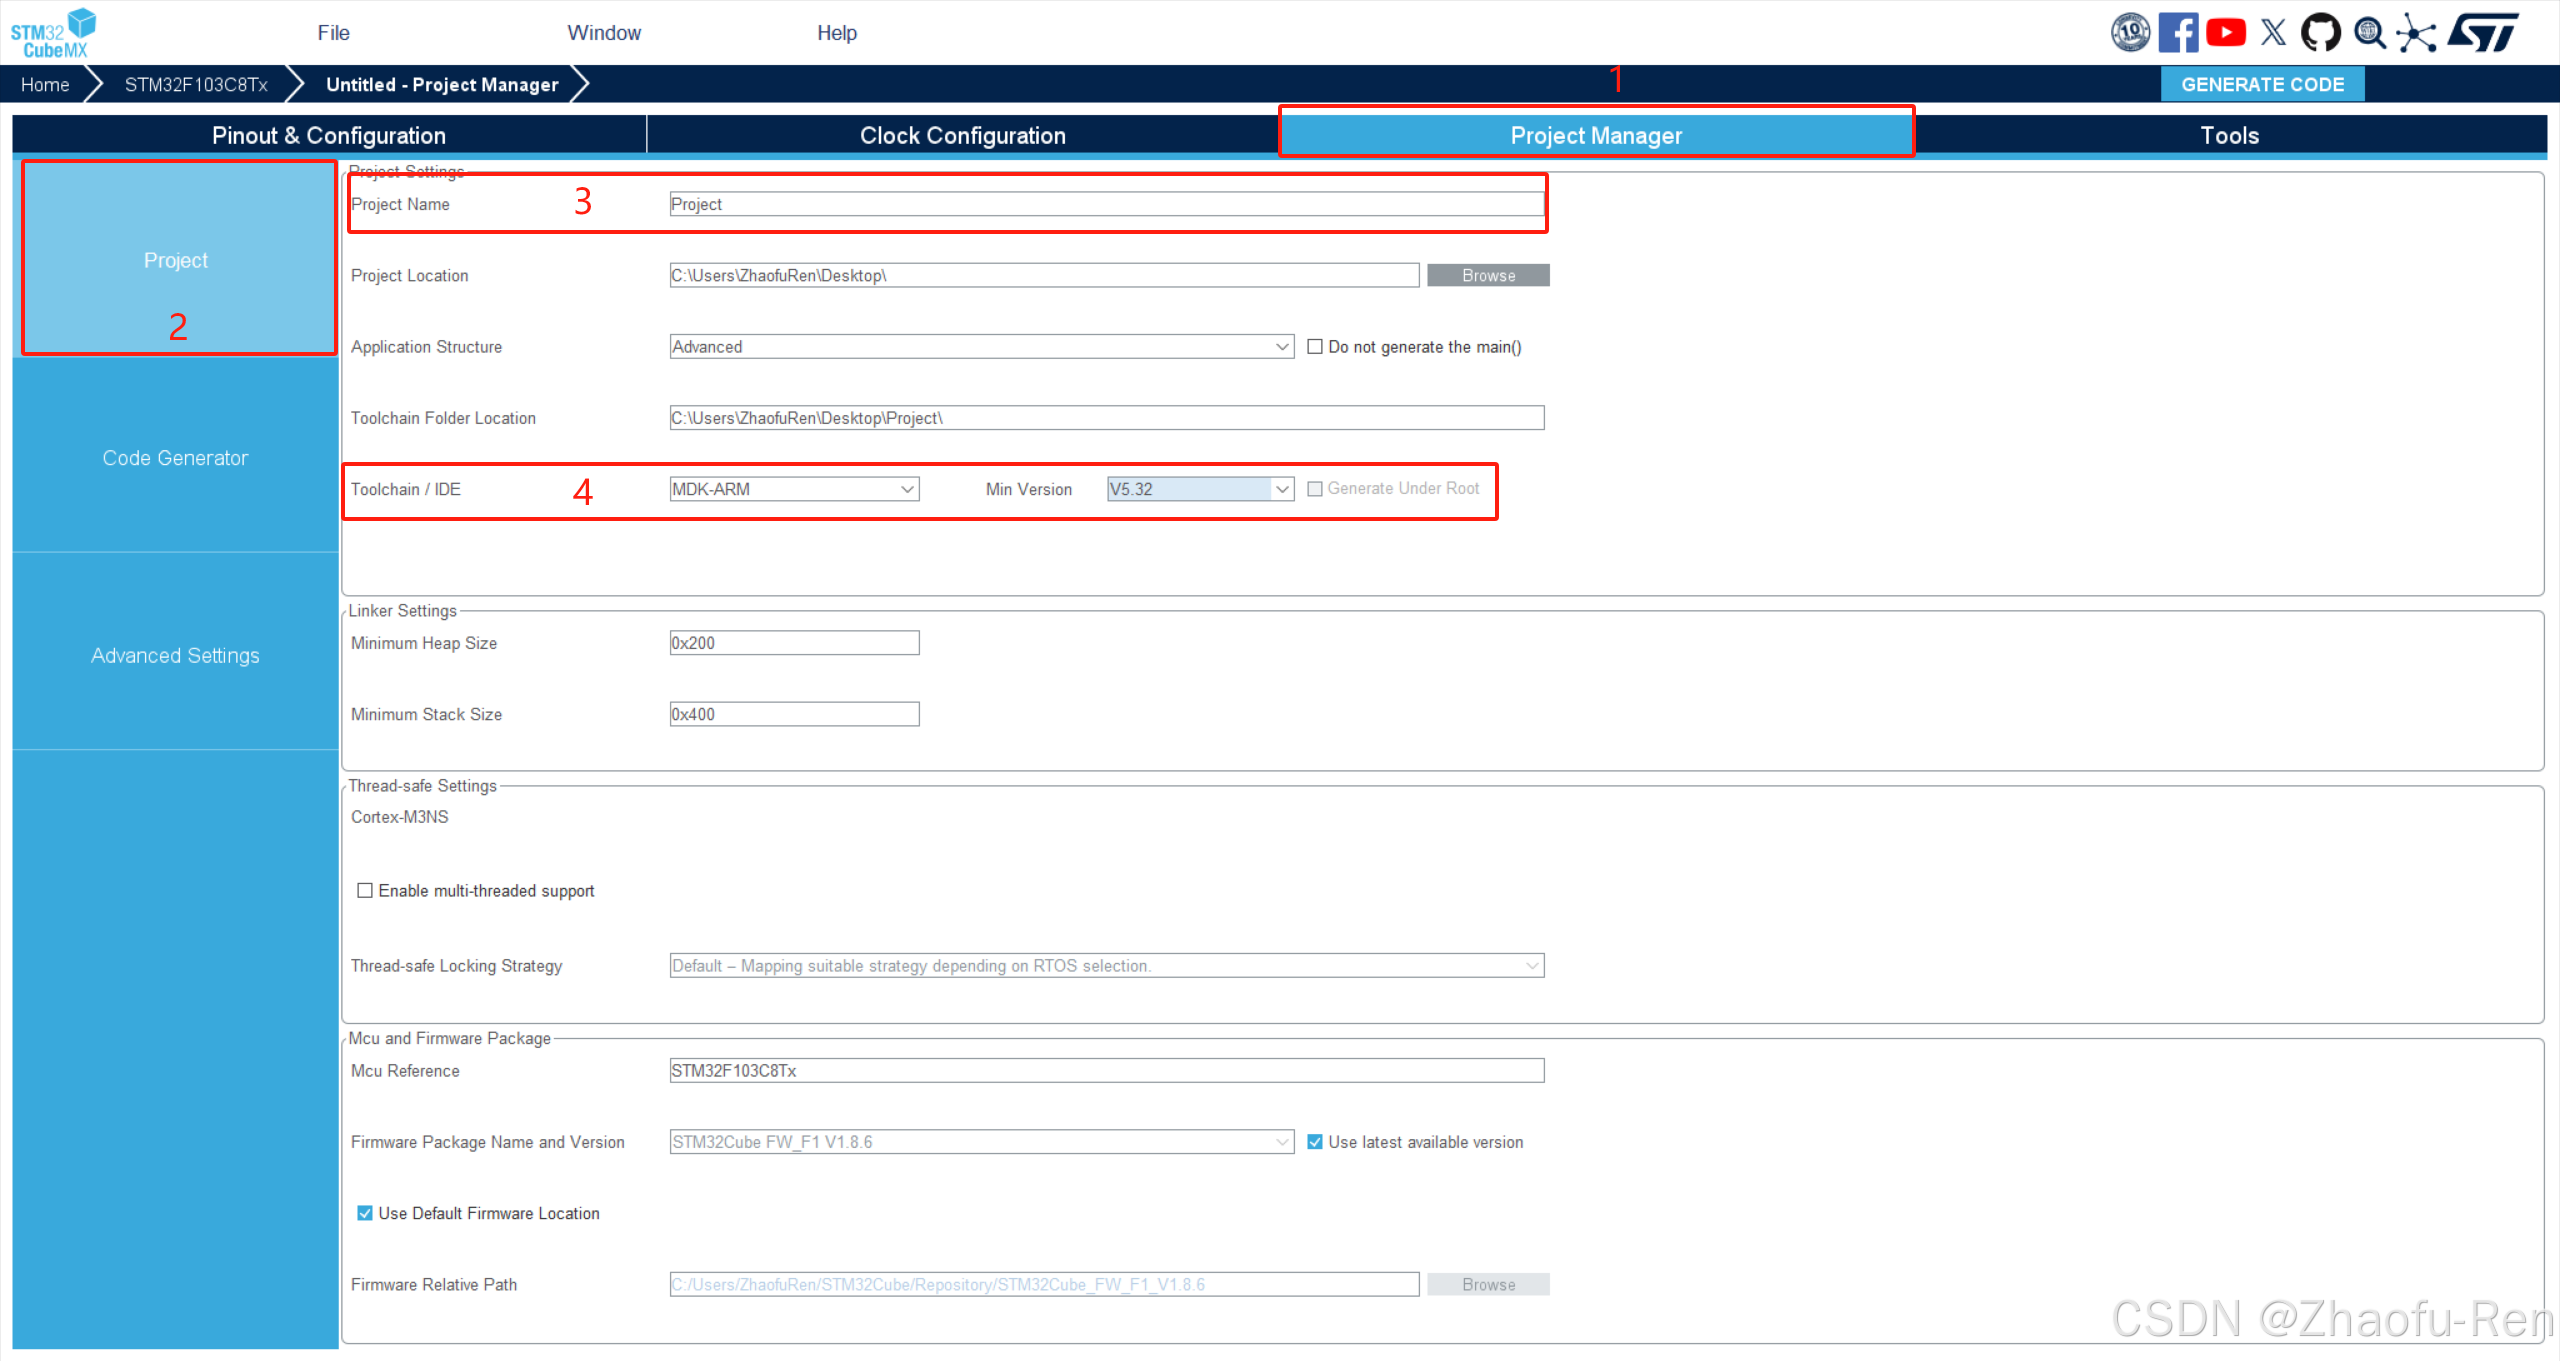Open the YouTube channel icon
This screenshot has height=1361, width=2560.
2226,33
